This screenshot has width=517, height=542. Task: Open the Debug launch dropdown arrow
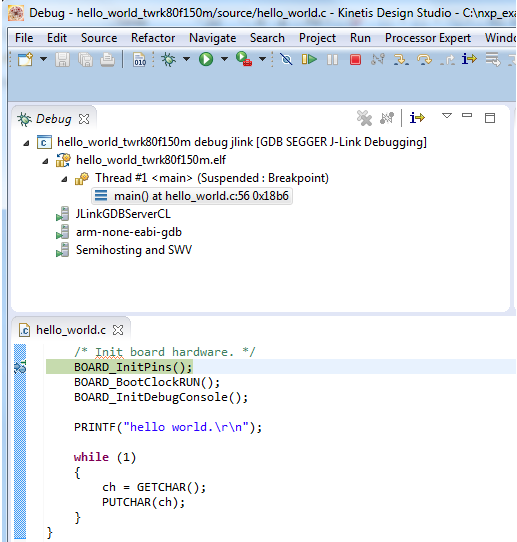pos(187,59)
